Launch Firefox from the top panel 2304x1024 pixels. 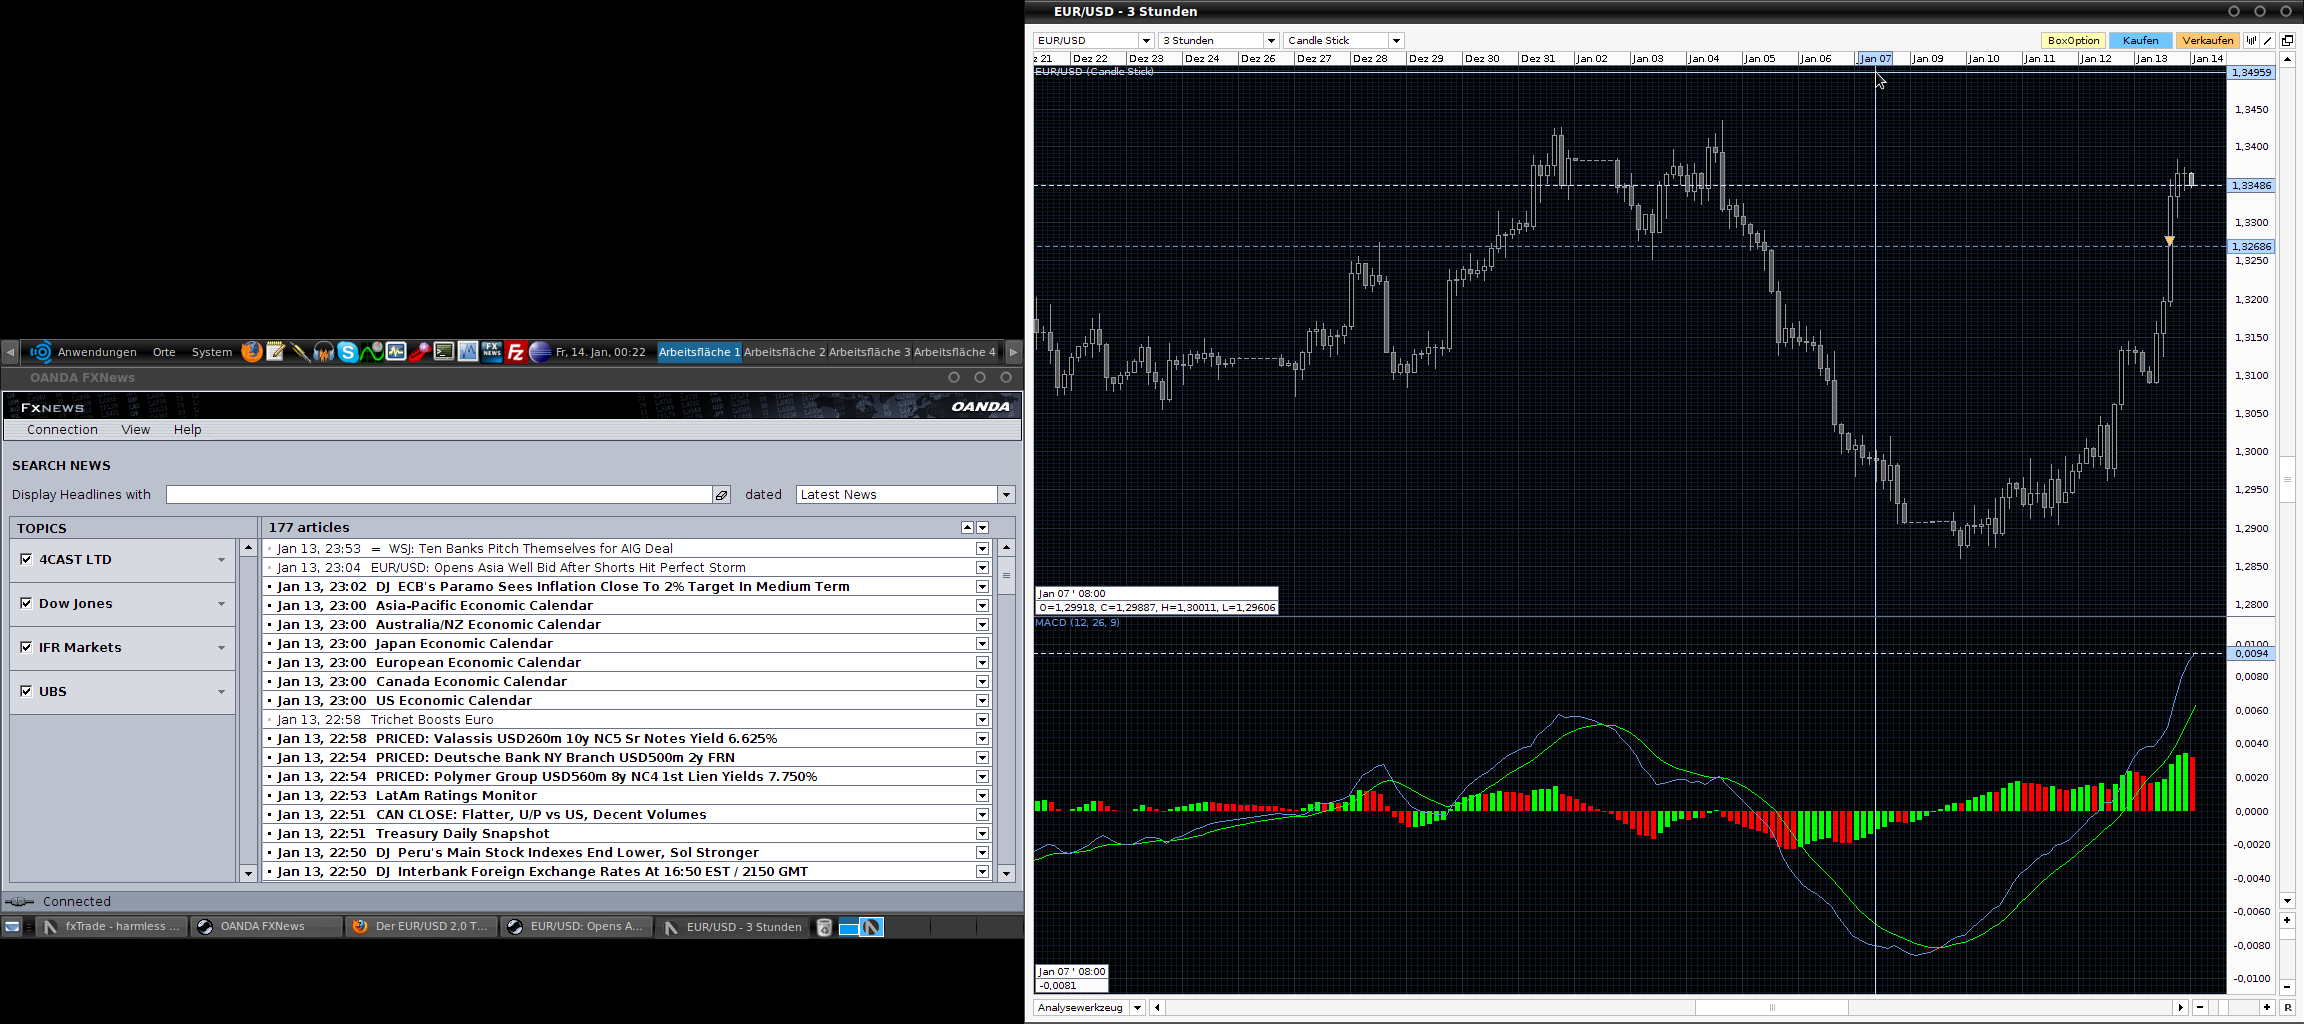tap(252, 351)
